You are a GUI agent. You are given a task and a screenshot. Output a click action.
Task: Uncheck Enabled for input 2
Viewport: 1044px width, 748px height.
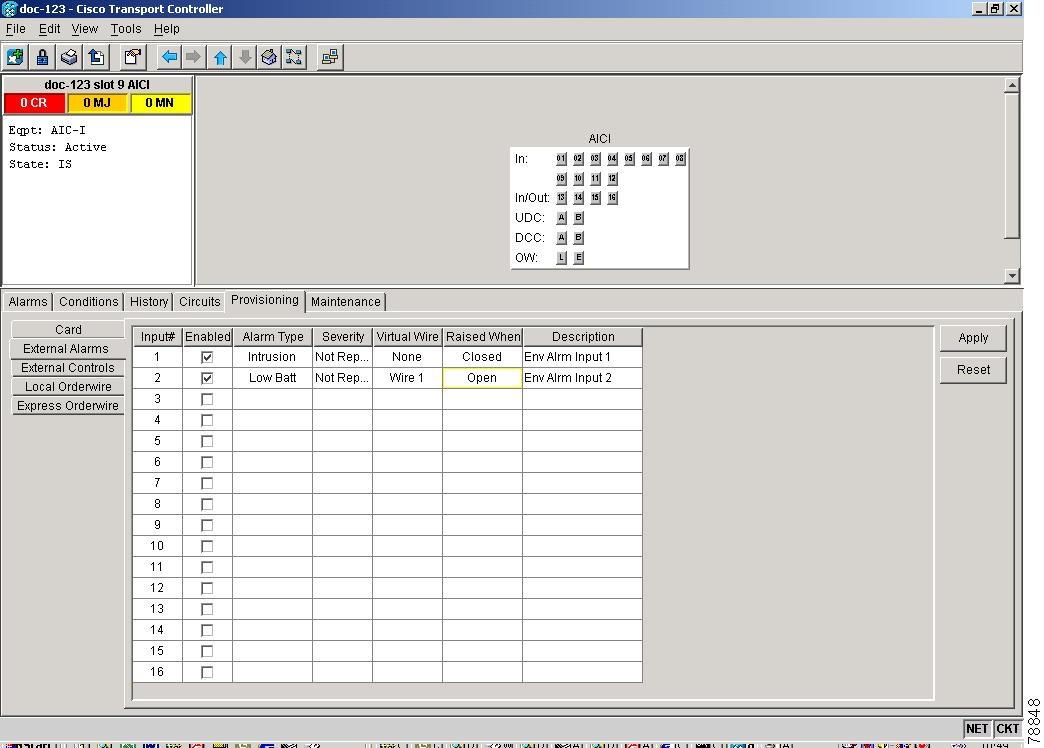pyautogui.click(x=207, y=378)
